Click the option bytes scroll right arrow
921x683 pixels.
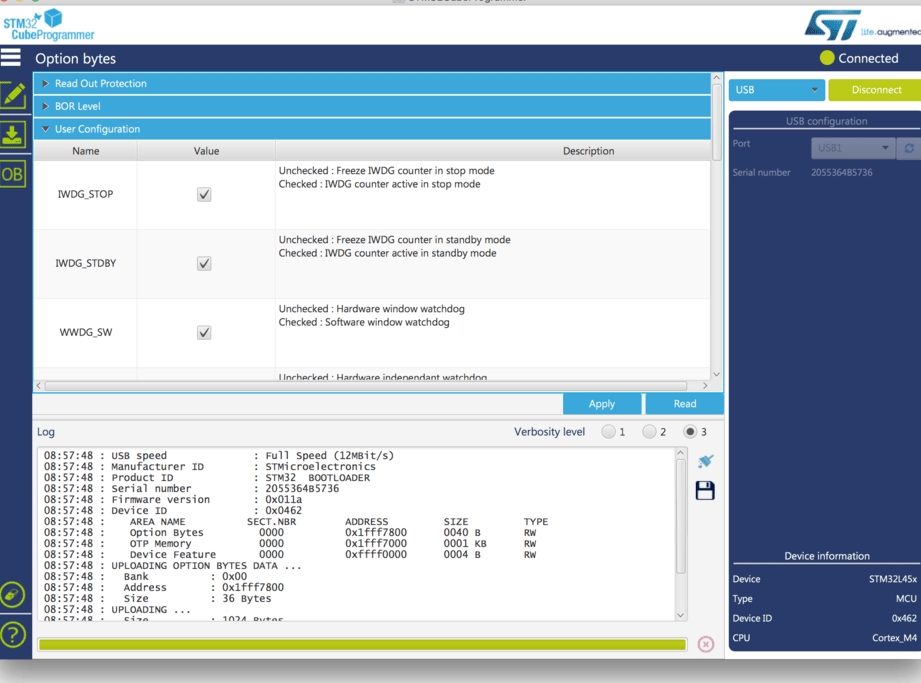705,386
